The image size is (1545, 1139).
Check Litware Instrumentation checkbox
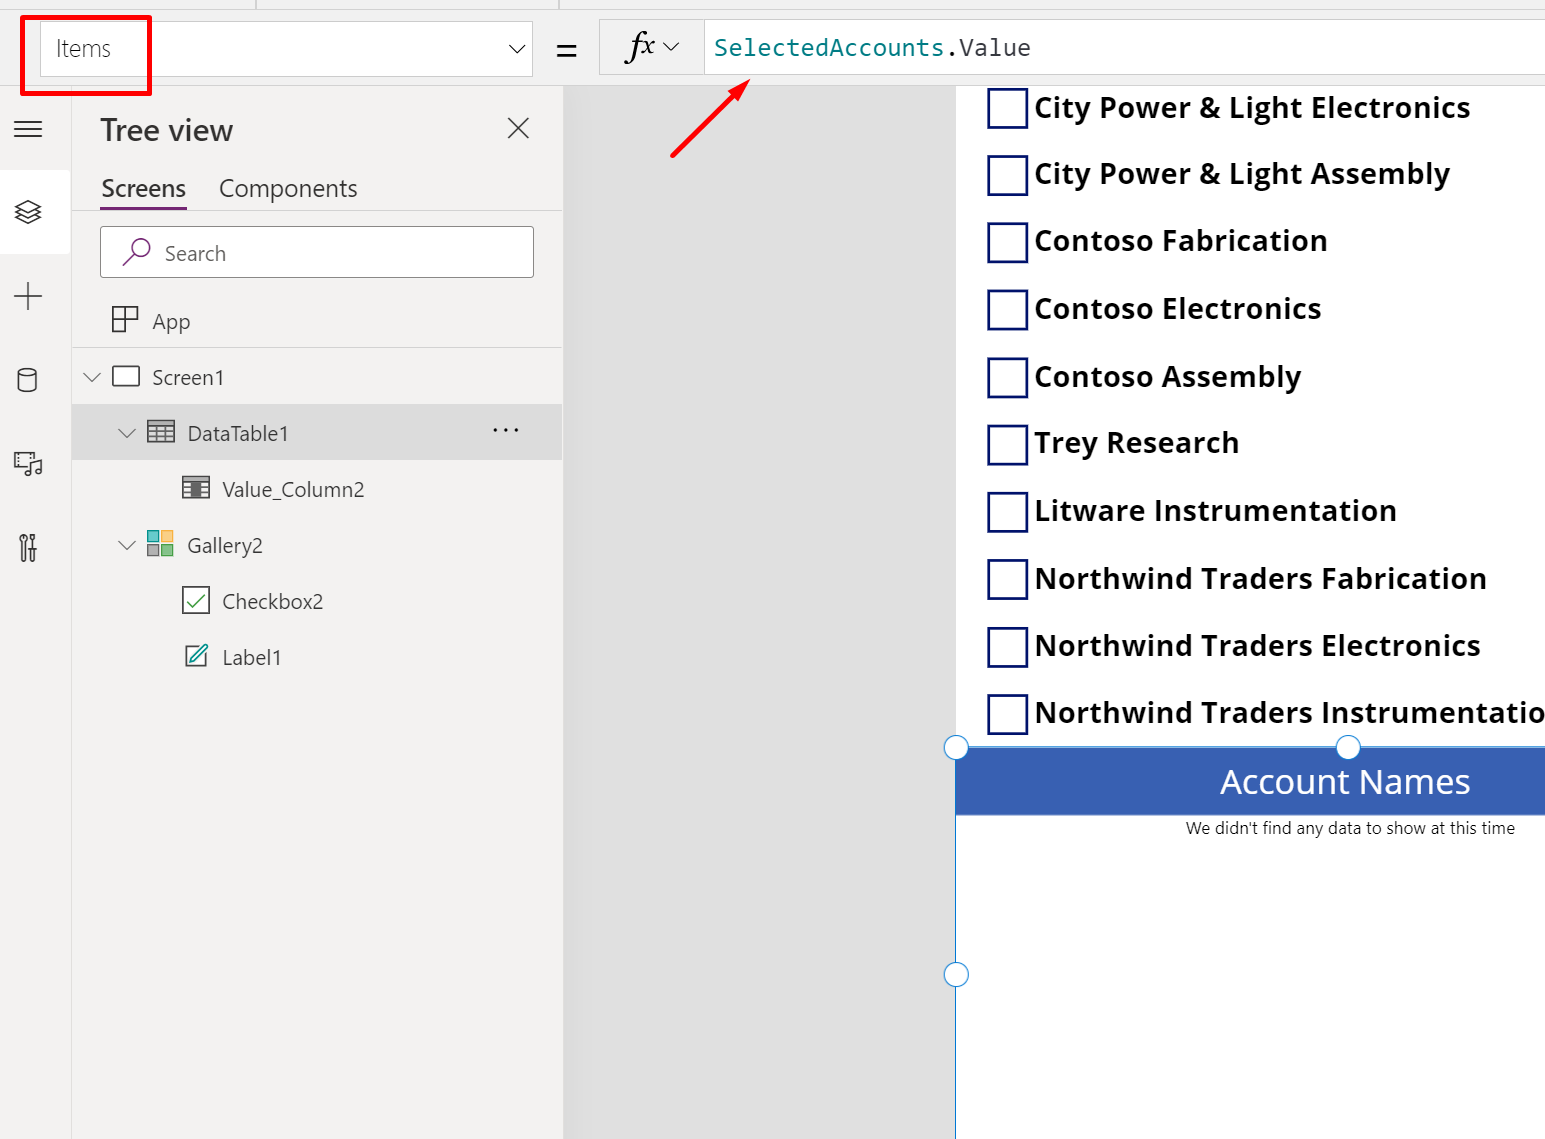pyautogui.click(x=1007, y=512)
